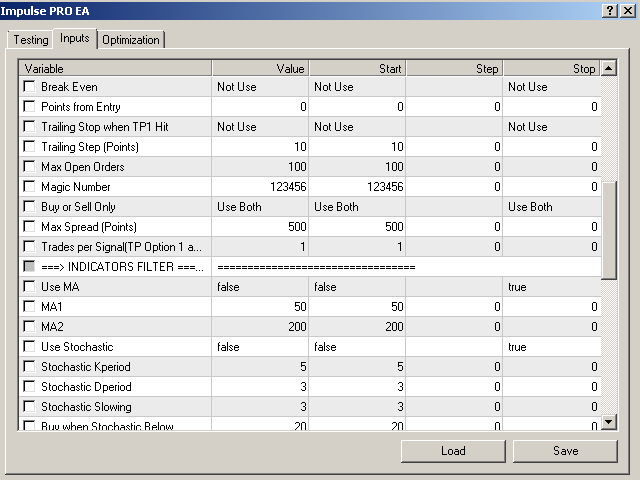Enable Max Open Orders optimization checkbox

[x=29, y=167]
